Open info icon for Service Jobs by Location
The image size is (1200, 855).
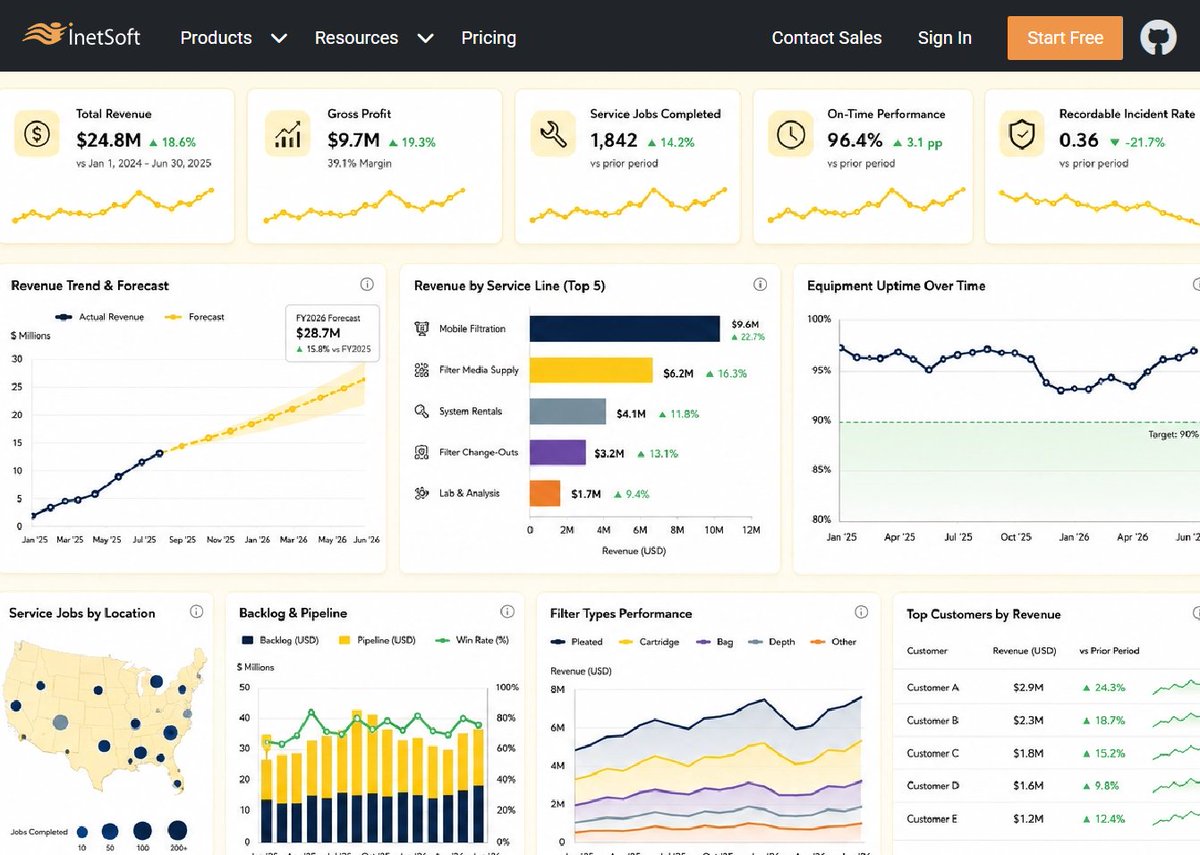[x=196, y=612]
